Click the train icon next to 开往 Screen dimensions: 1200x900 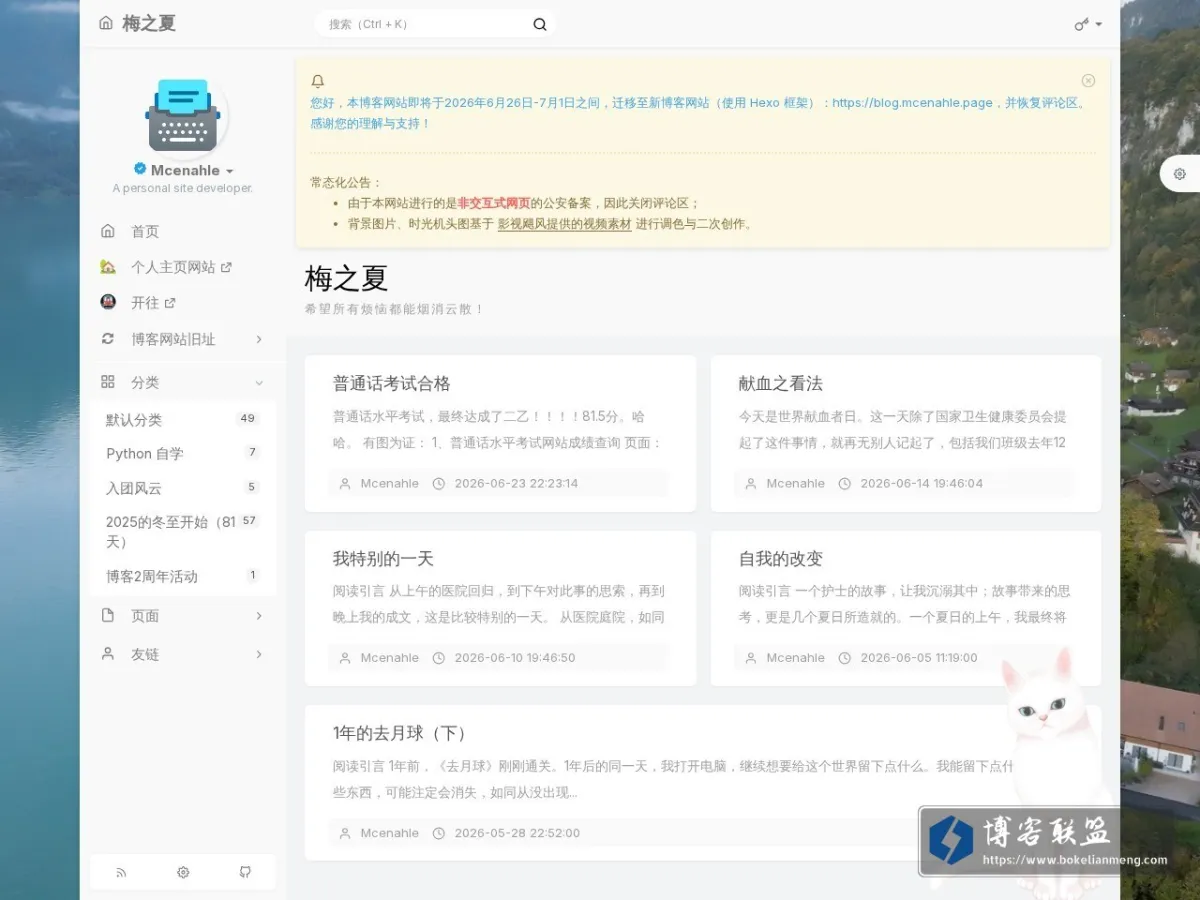point(108,302)
